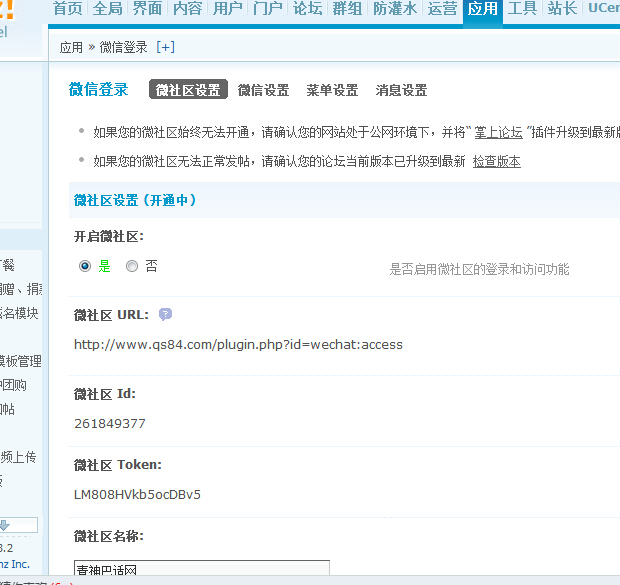Click the help icon beside 微社区 URL

[165, 314]
